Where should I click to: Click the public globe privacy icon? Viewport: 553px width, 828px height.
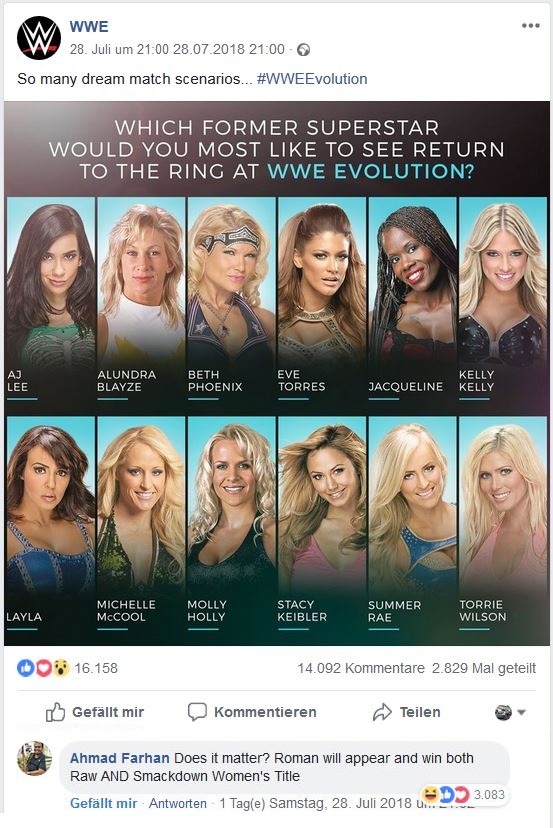tap(303, 50)
